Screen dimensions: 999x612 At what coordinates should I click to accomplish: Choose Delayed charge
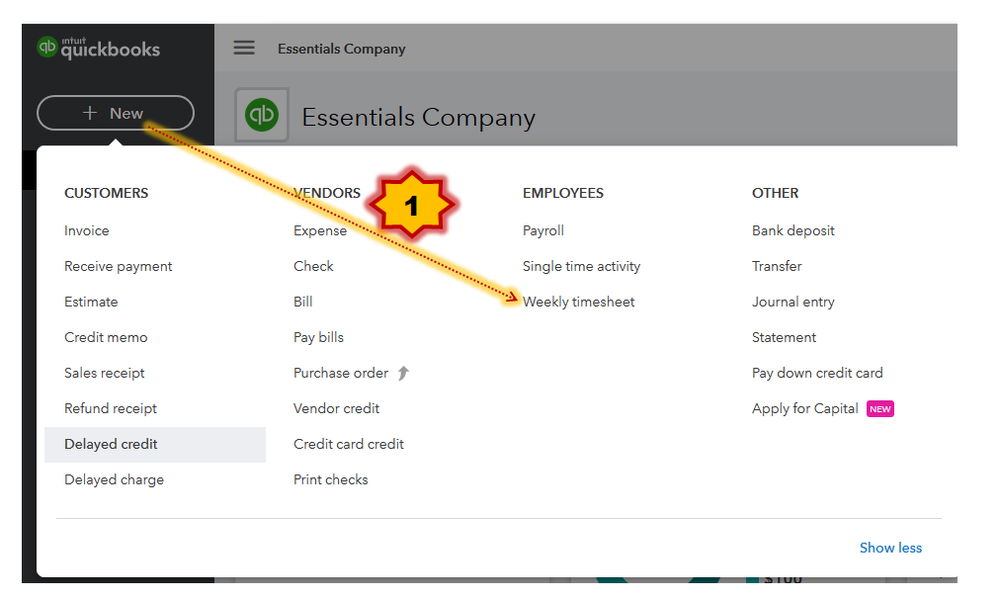click(114, 480)
